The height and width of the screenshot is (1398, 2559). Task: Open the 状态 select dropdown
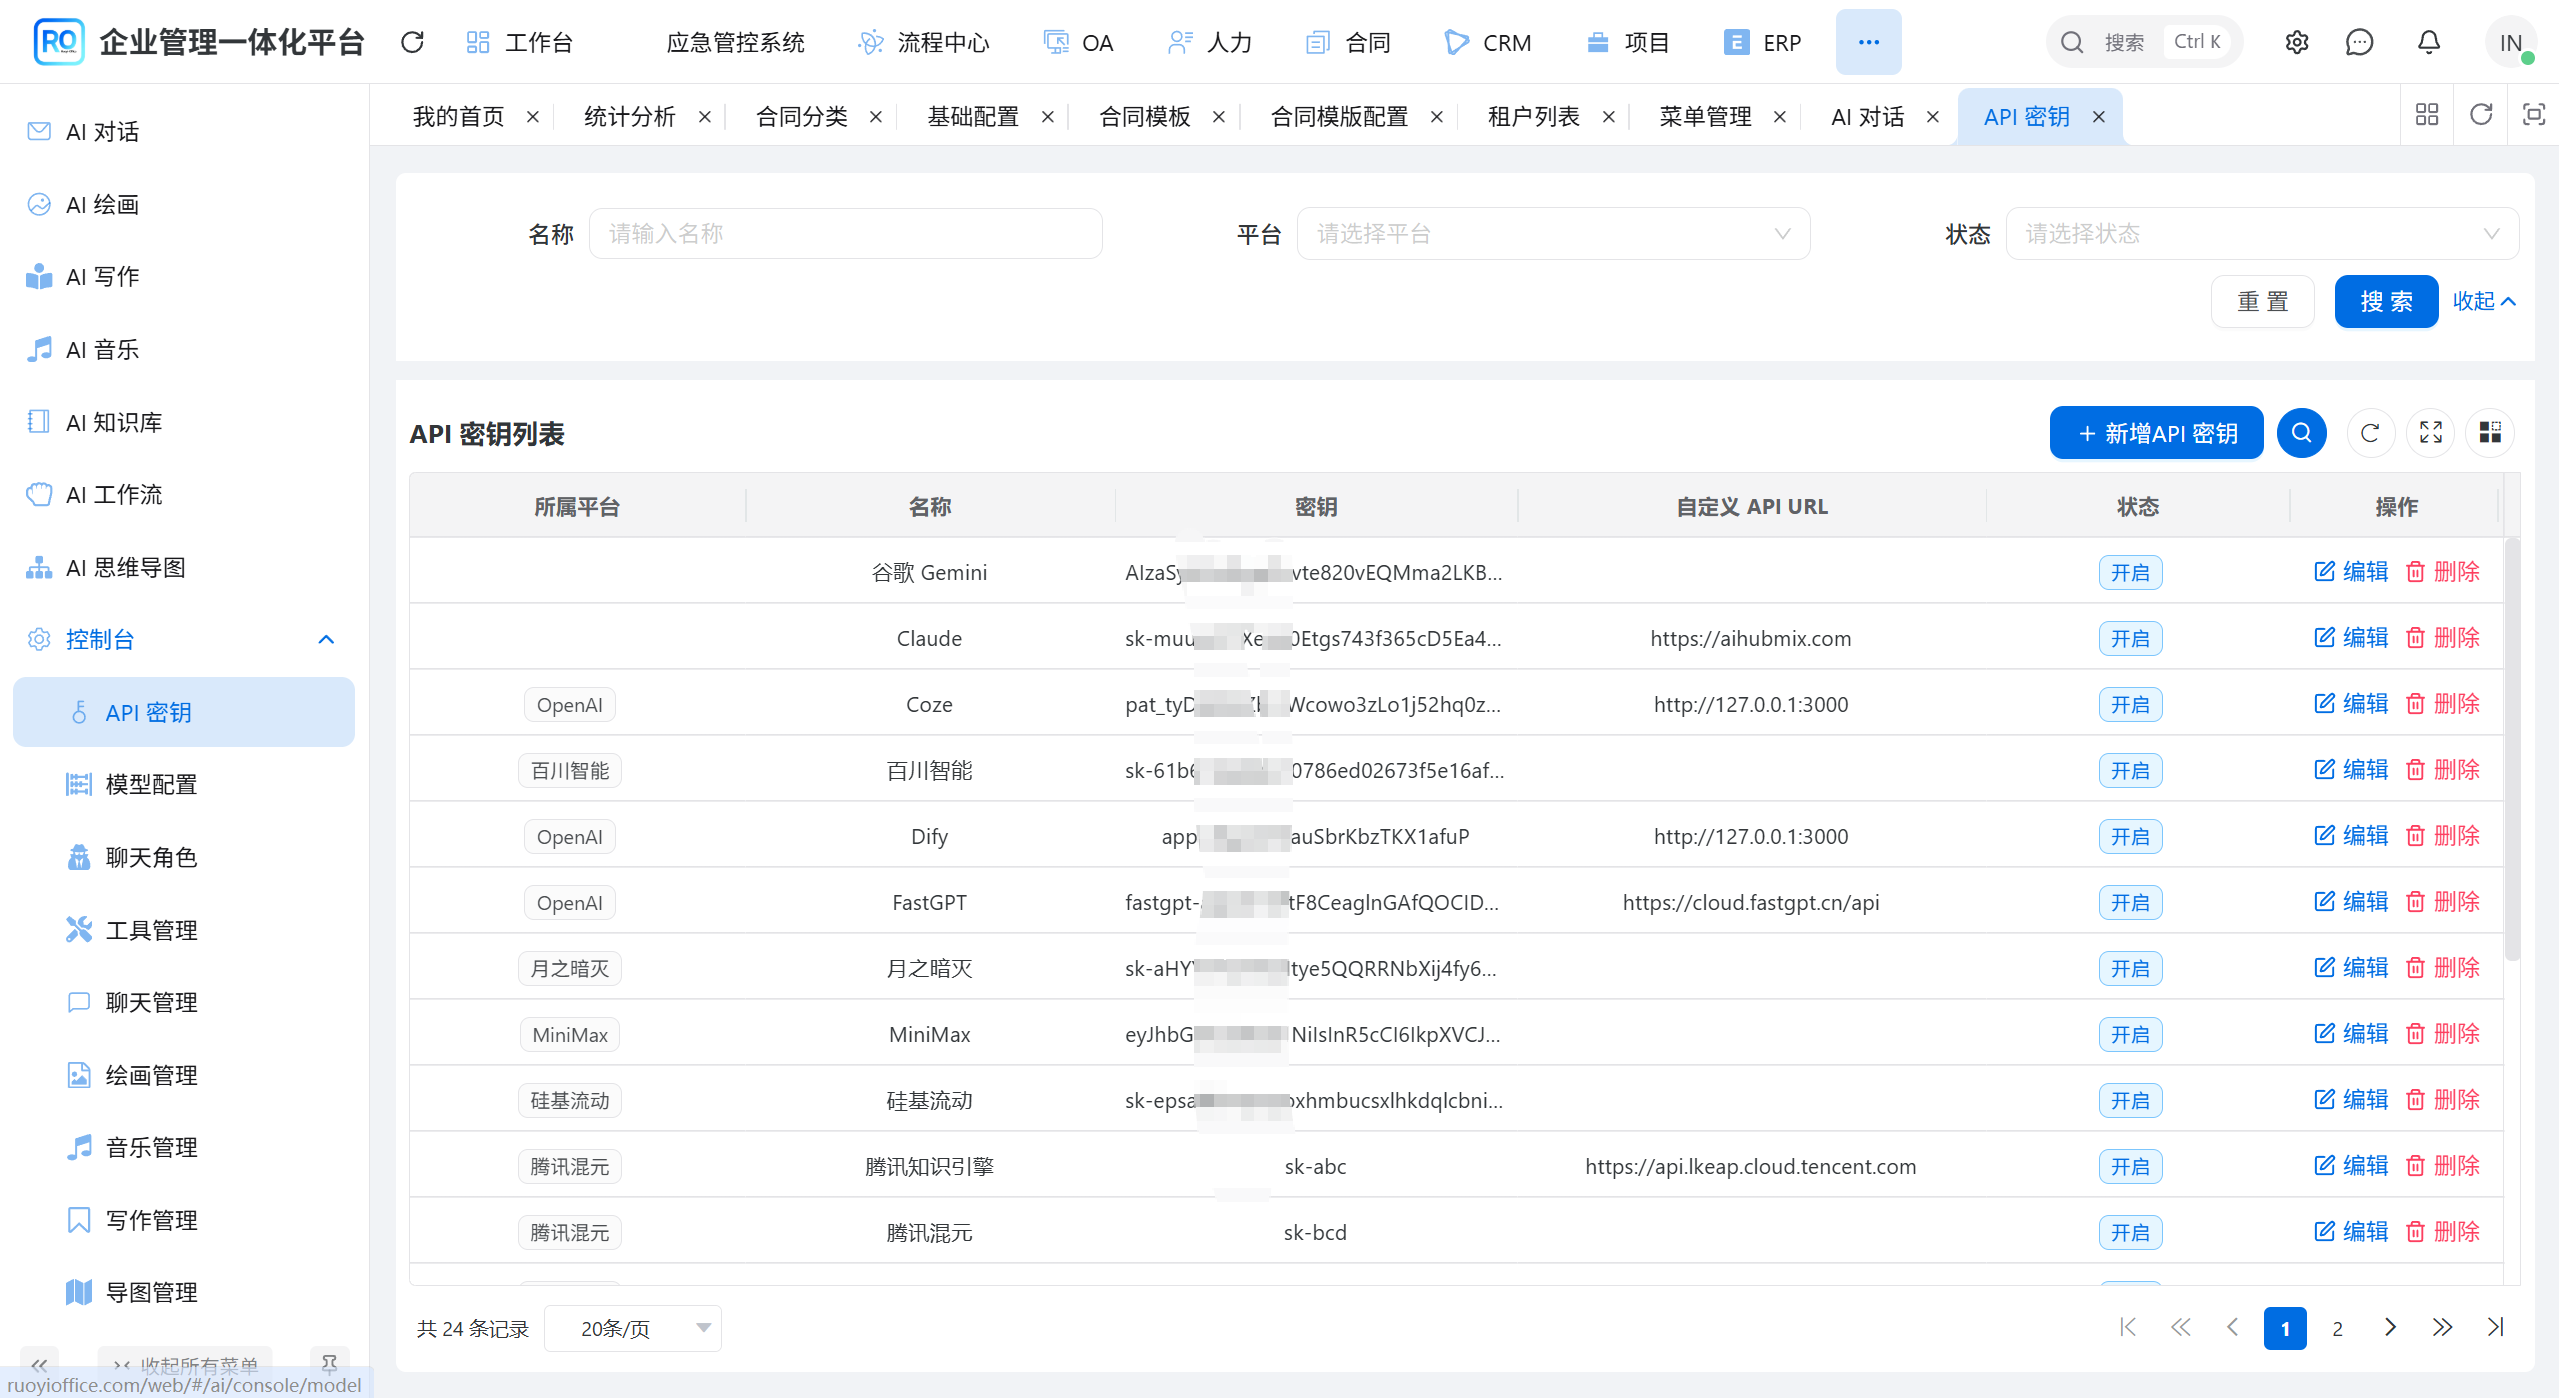click(x=2262, y=234)
